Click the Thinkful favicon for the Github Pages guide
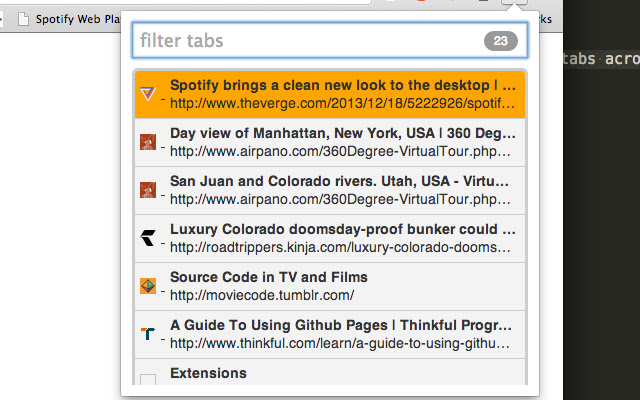This screenshot has height=400, width=640. 148,334
